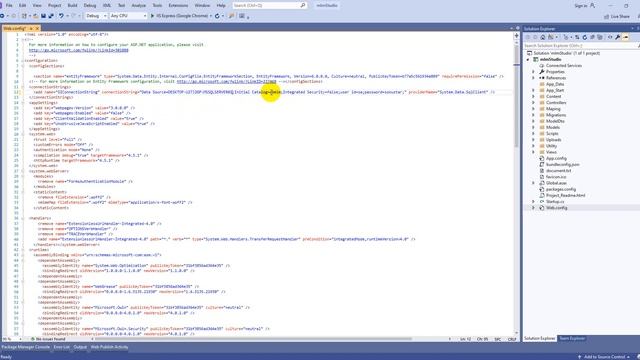Select favicon.ico in Solution Explorer
The width and height of the screenshot is (640, 360).
[x=556, y=177]
